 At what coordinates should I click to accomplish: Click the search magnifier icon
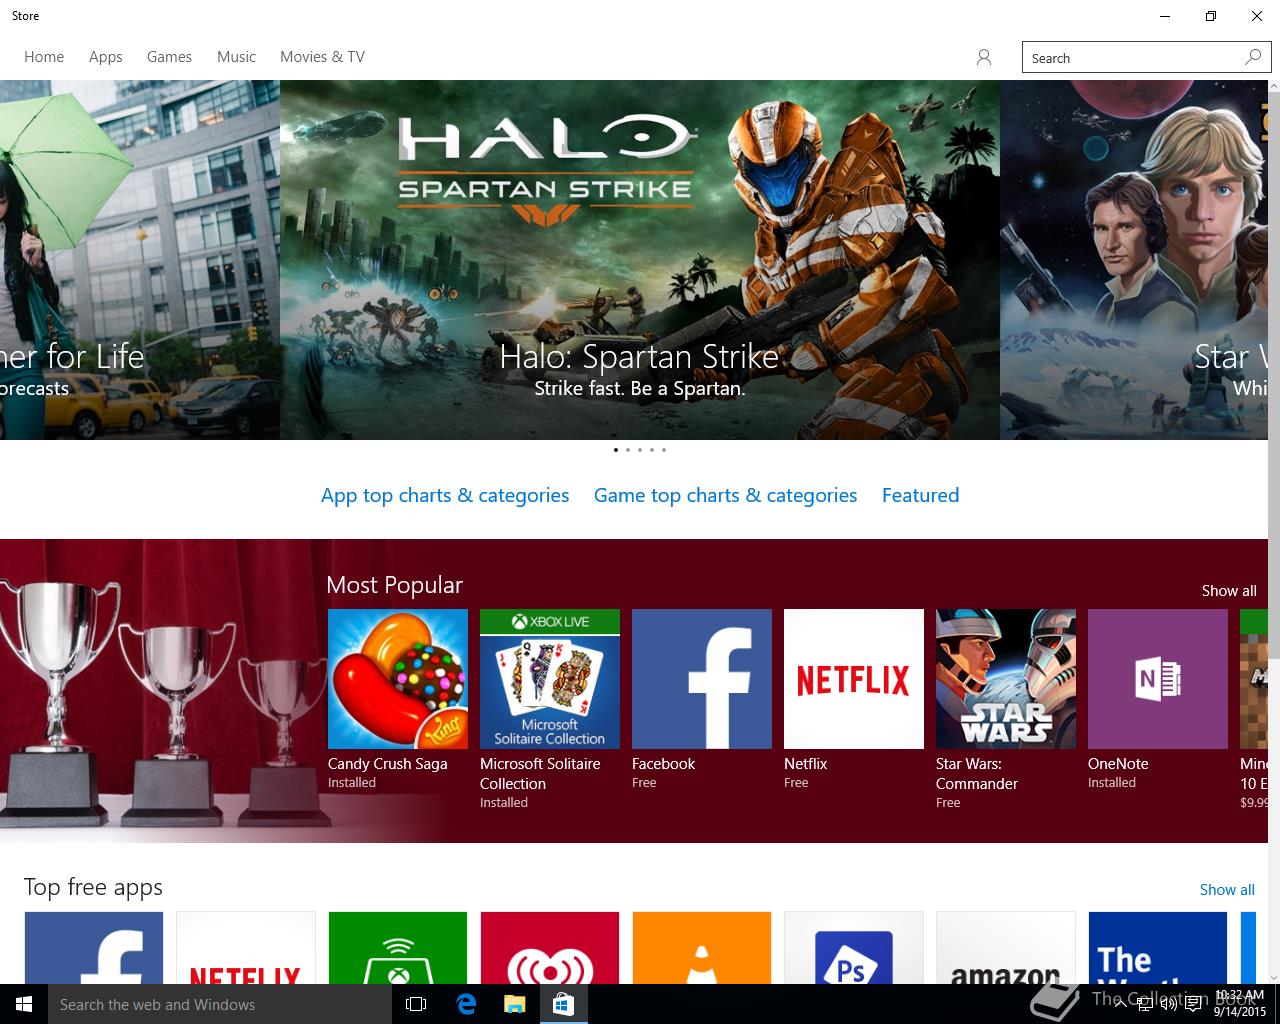(x=1253, y=57)
